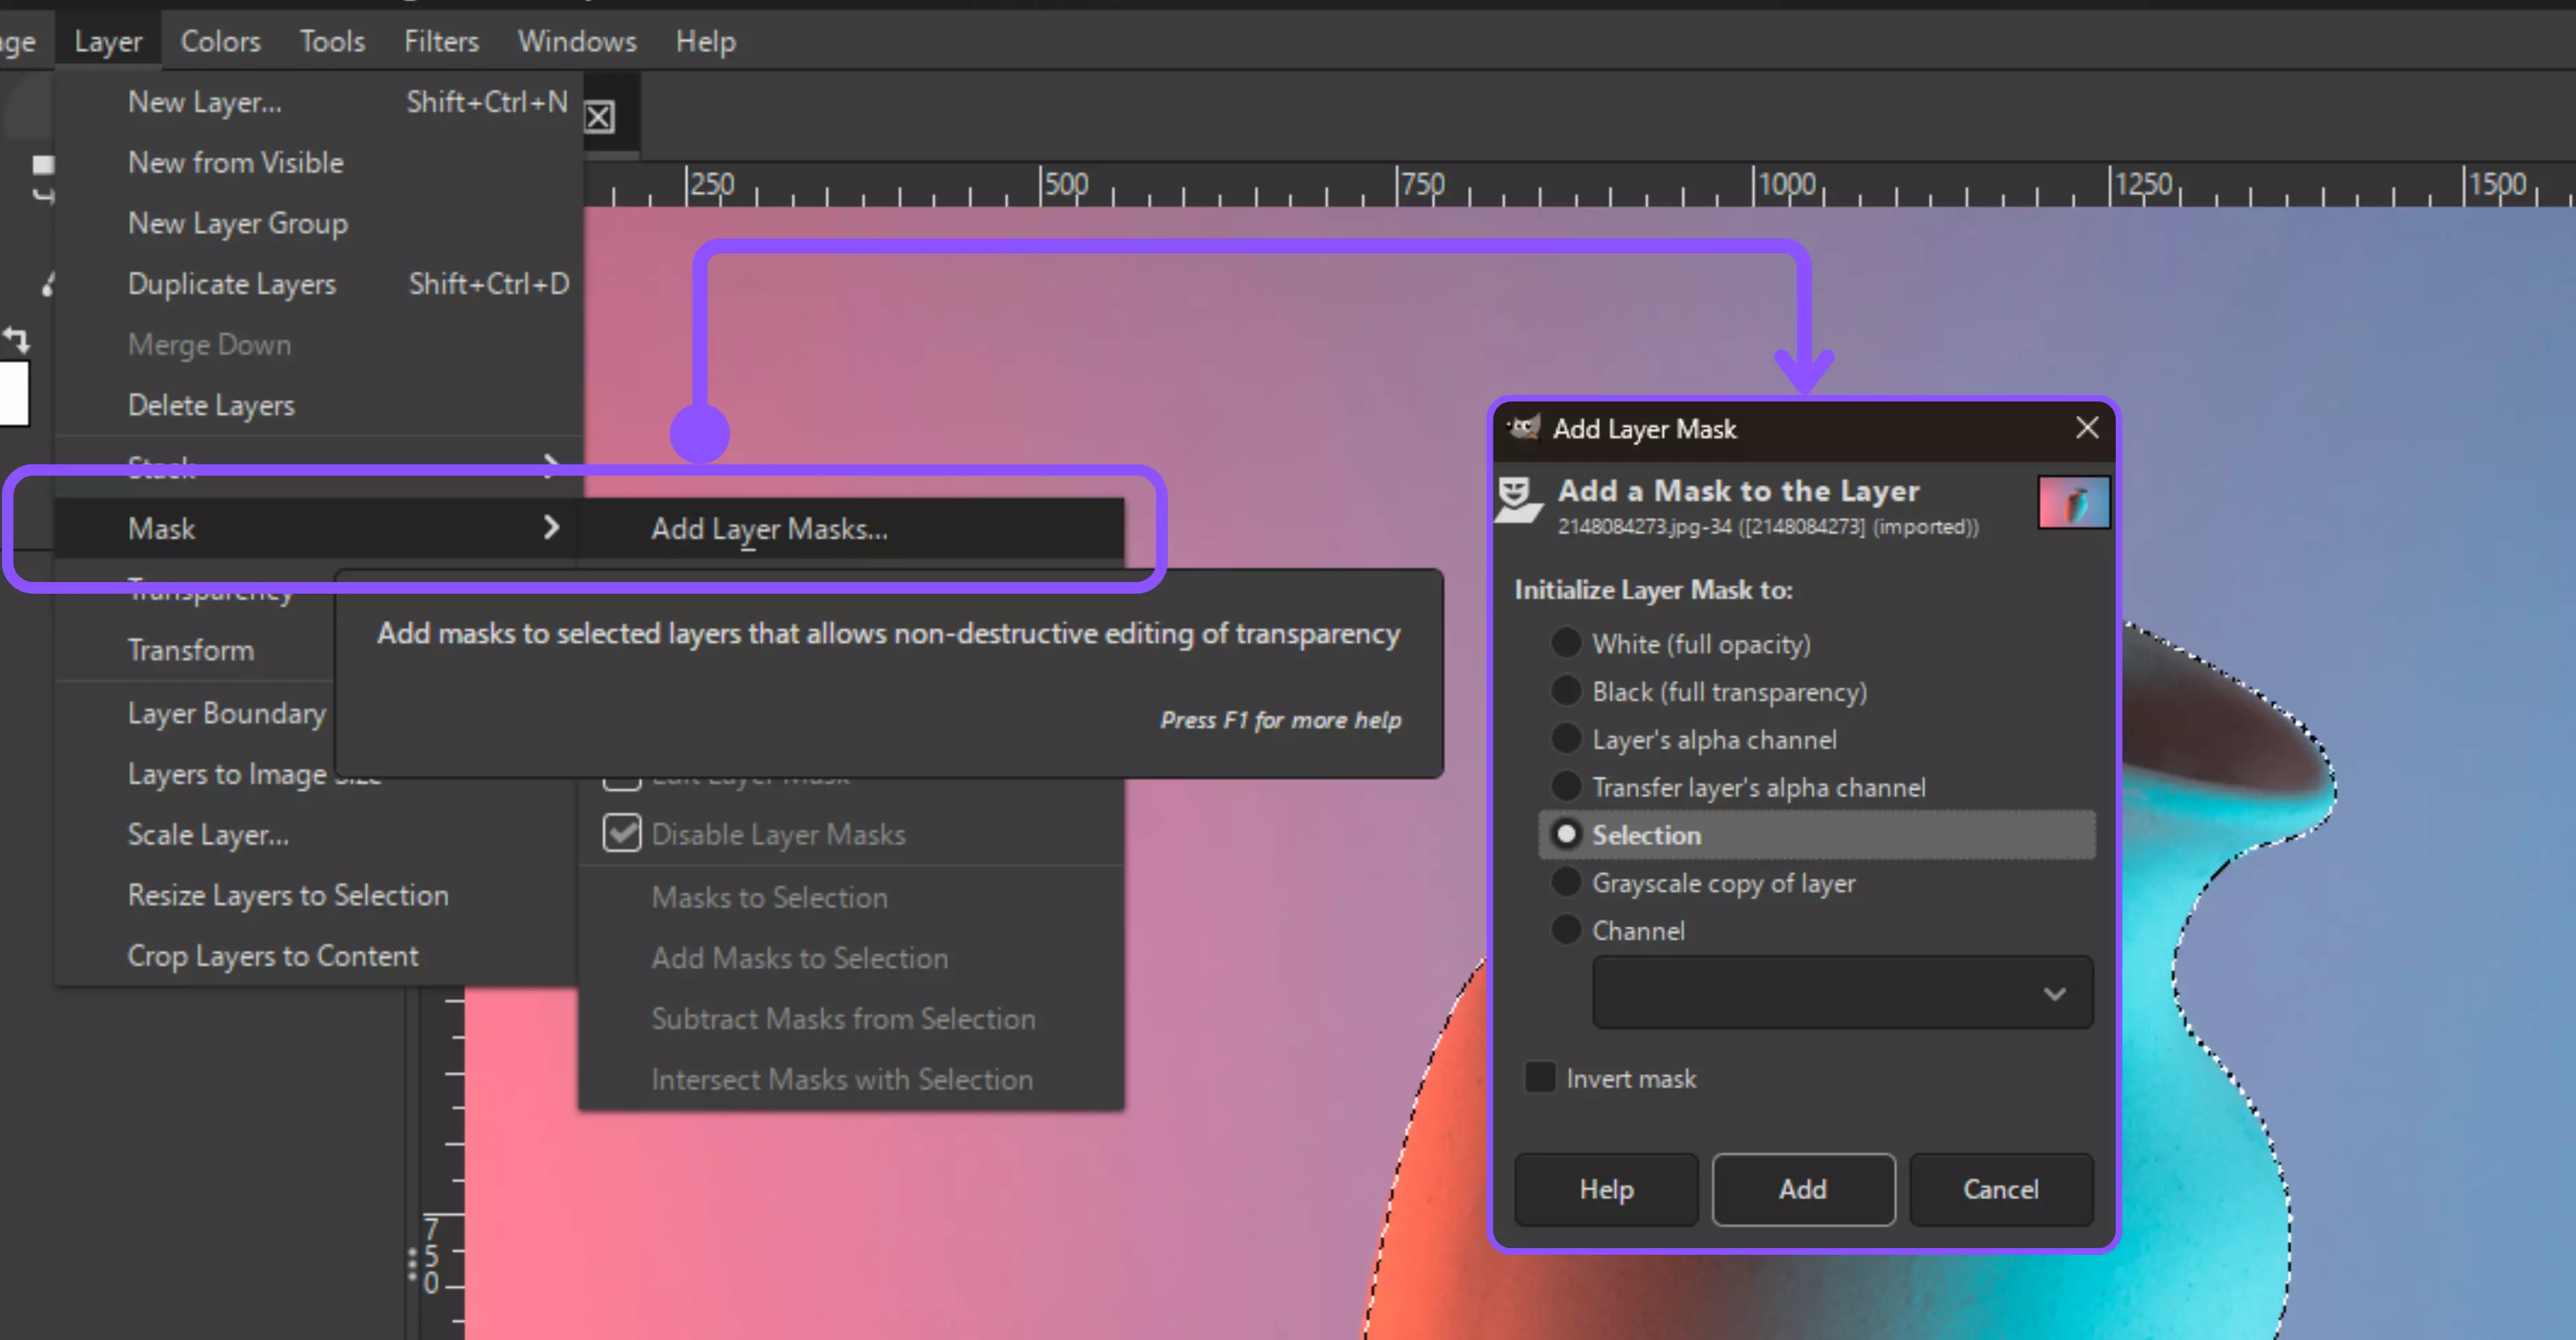Image resolution: width=2576 pixels, height=1340 pixels.
Task: Click the Add button in dialog
Action: (x=1803, y=1189)
